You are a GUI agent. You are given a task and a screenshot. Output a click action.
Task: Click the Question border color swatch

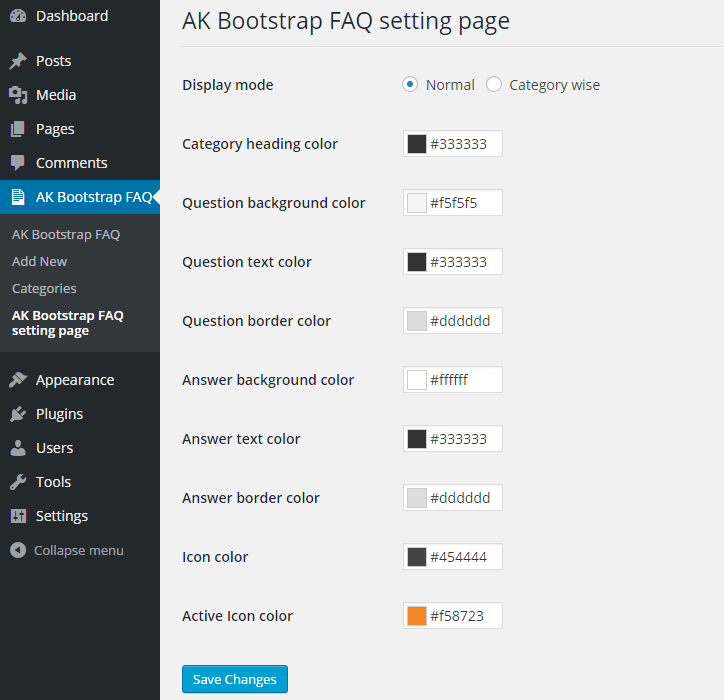(416, 321)
